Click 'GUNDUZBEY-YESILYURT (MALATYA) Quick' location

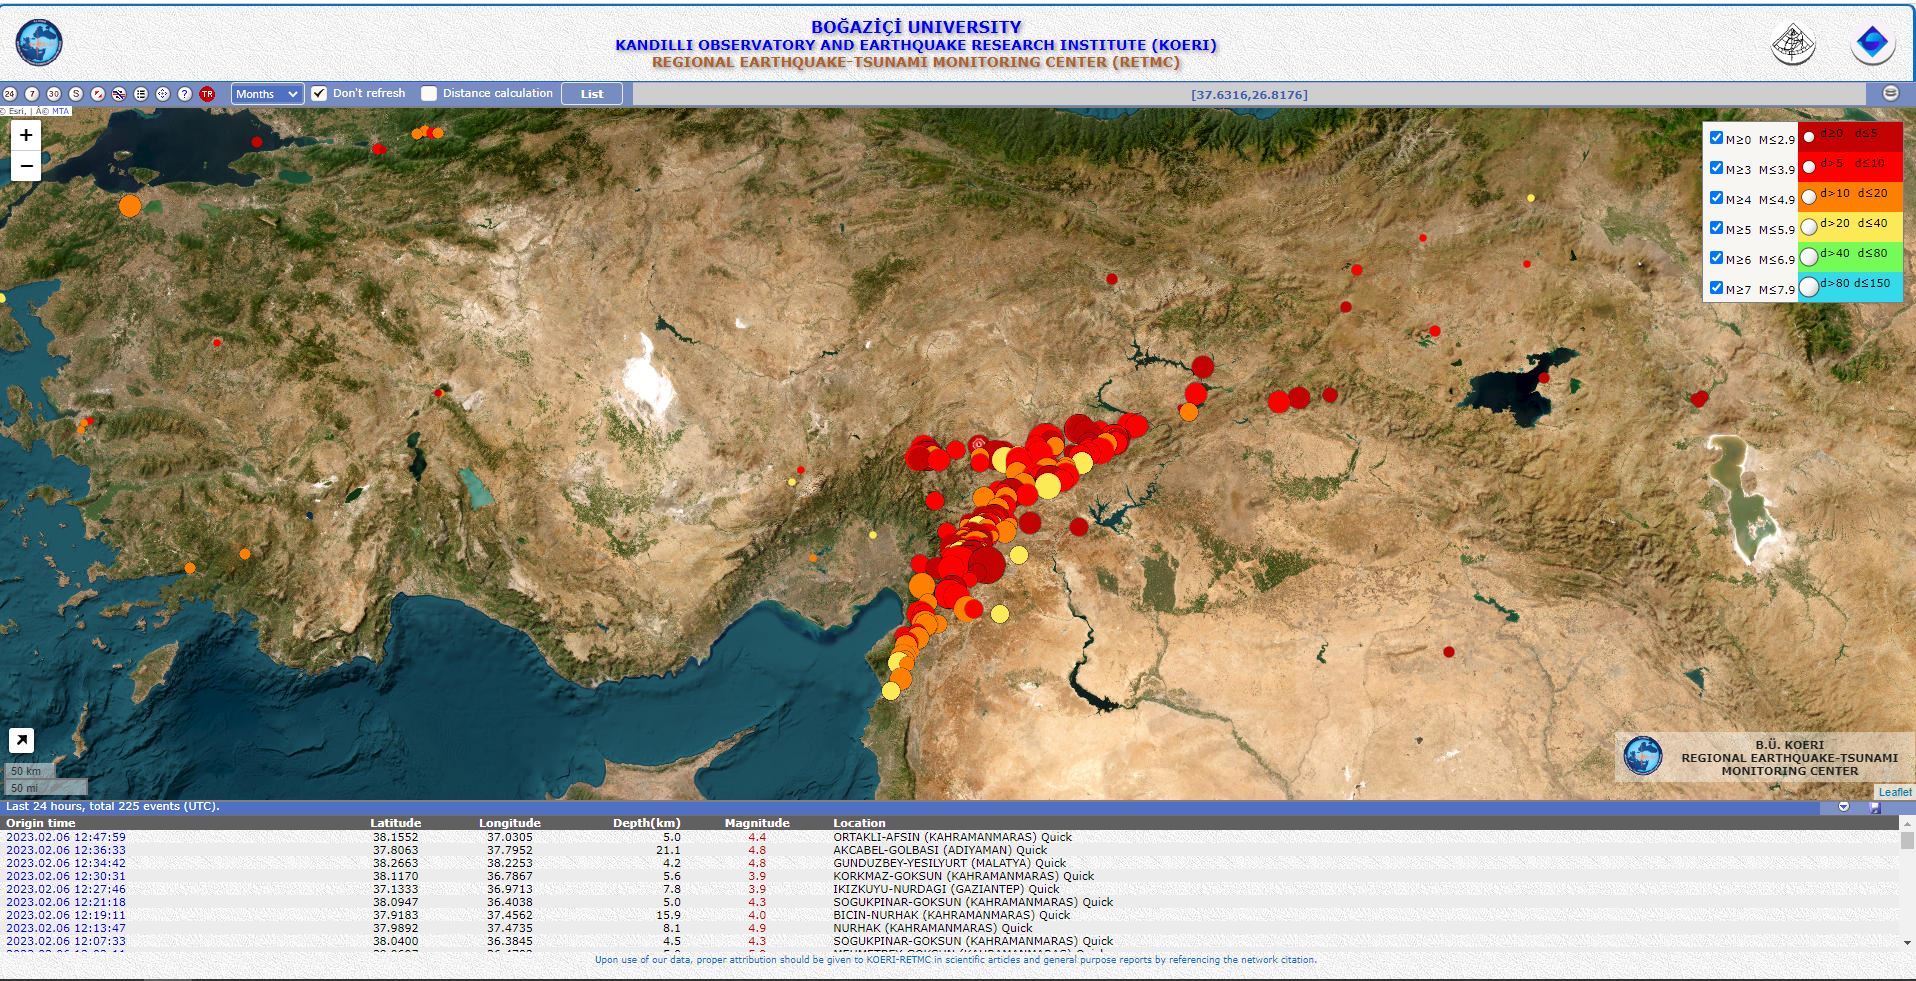tap(950, 863)
